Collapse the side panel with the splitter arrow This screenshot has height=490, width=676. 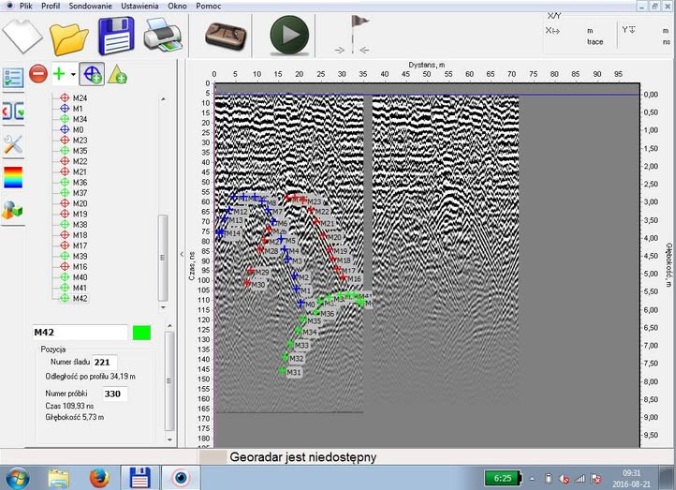click(x=182, y=254)
